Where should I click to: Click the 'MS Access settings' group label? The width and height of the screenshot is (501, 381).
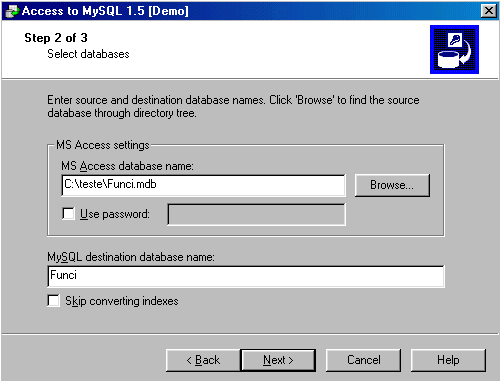click(103, 145)
